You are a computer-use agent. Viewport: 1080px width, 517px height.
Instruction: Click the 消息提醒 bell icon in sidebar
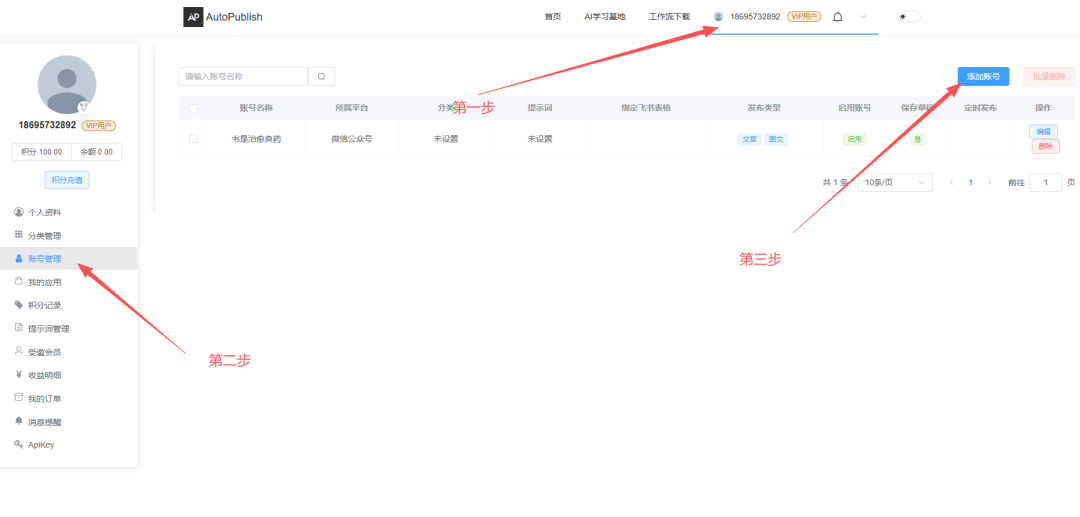click(x=19, y=421)
